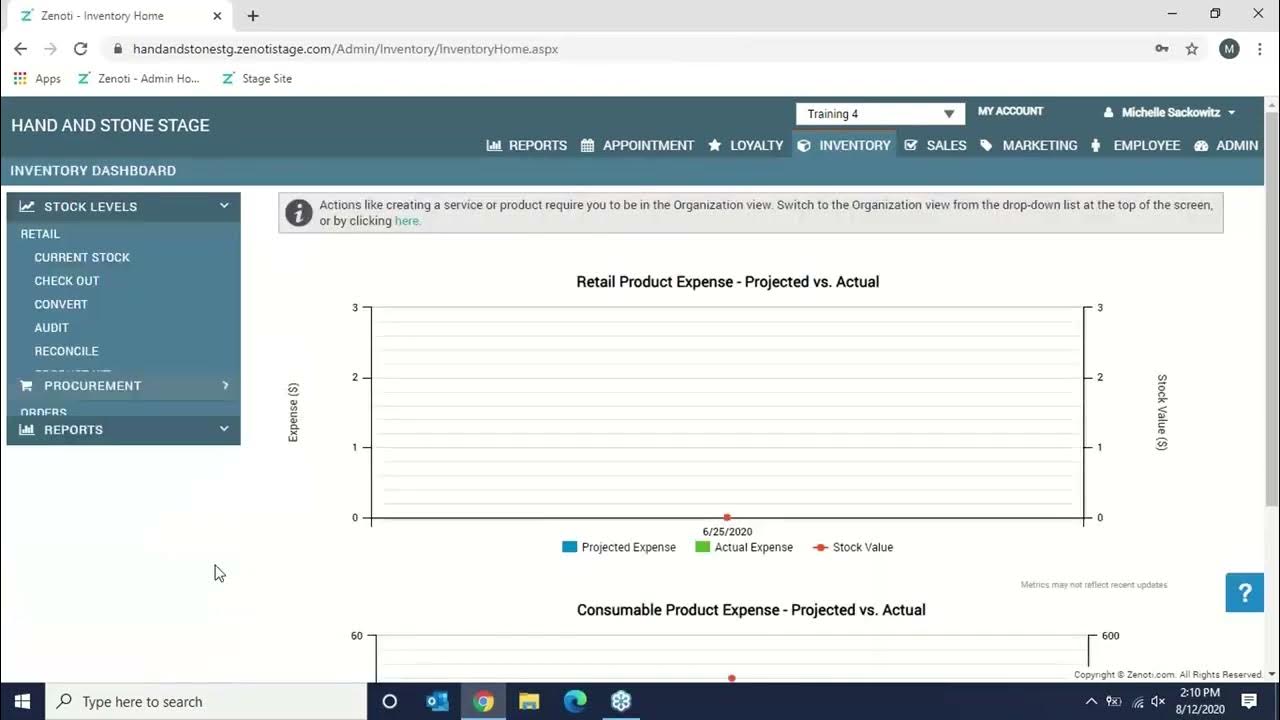Click the MY ACCOUNT link
Image resolution: width=1280 pixels, height=720 pixels.
[x=1010, y=111]
